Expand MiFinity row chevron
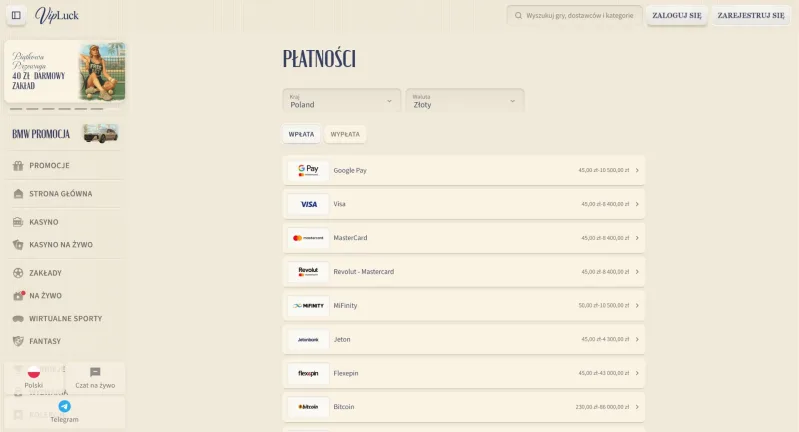 tap(637, 306)
